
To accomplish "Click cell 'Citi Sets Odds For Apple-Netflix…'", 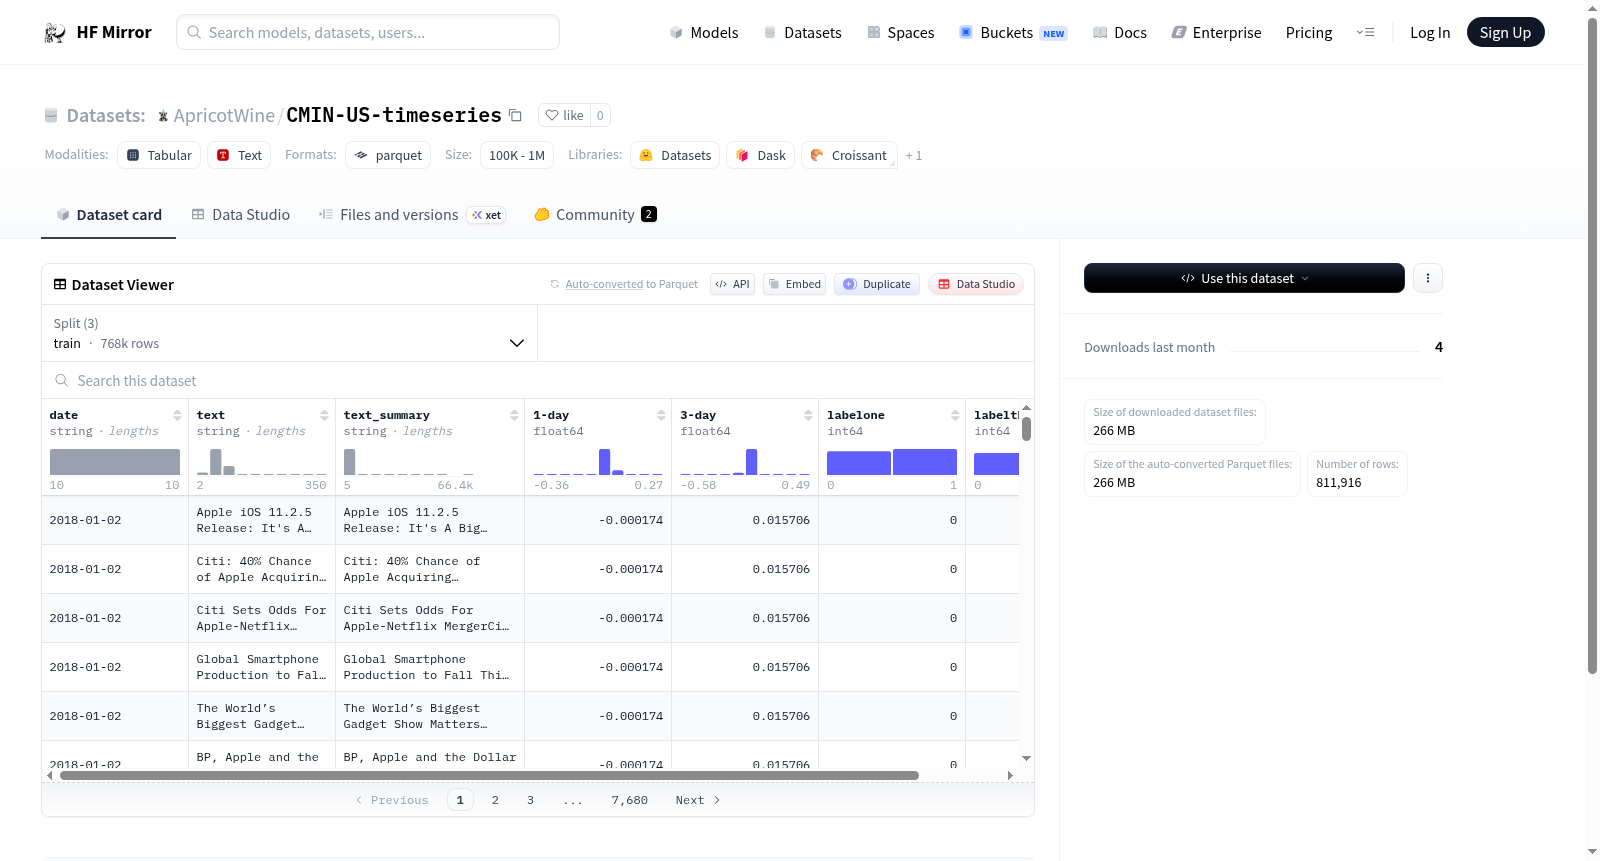I will coord(261,618).
